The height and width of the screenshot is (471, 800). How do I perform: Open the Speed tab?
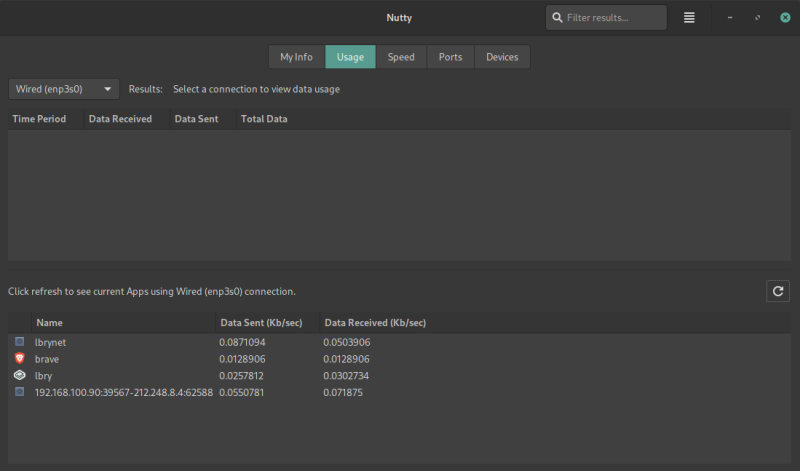[401, 57]
